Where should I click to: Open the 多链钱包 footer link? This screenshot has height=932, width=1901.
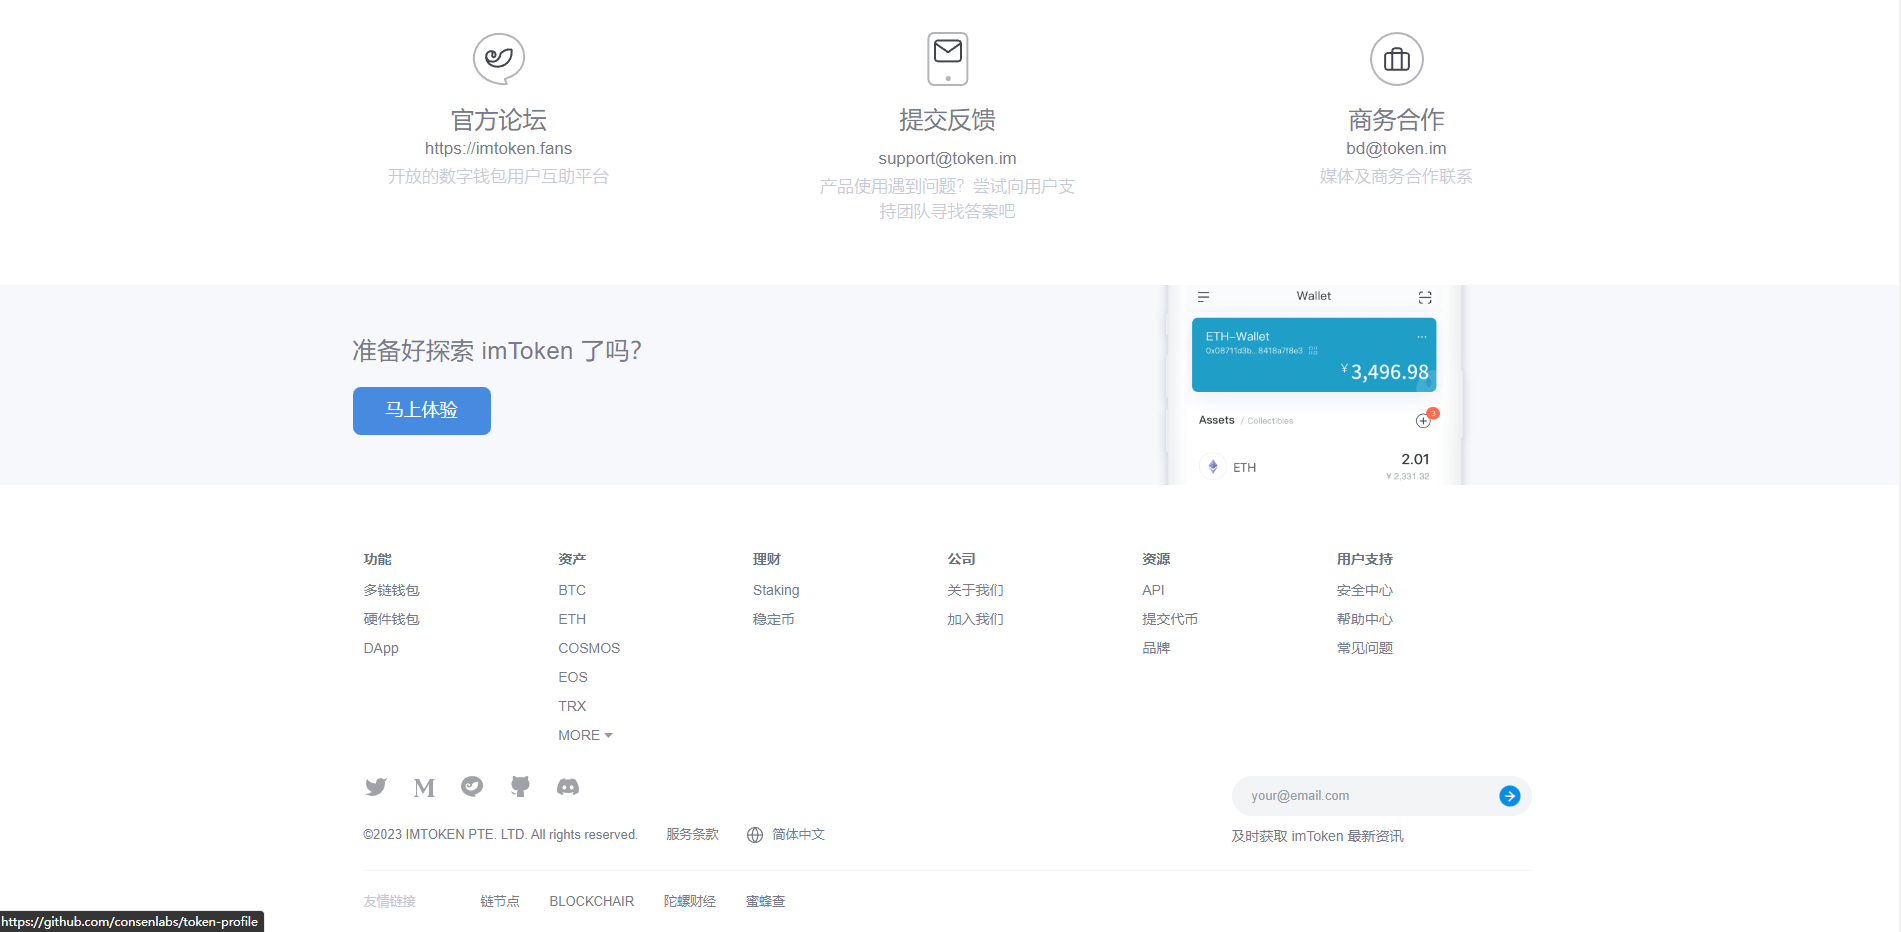coord(391,591)
